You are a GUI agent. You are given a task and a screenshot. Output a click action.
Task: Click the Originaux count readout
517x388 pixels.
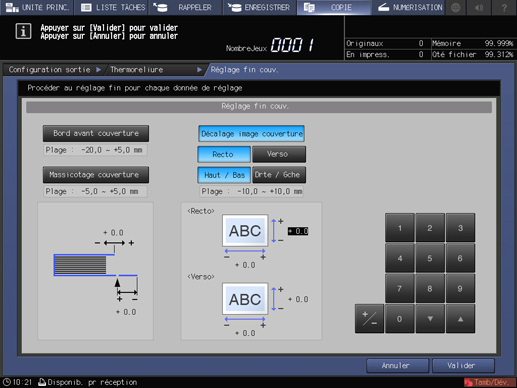pos(385,43)
